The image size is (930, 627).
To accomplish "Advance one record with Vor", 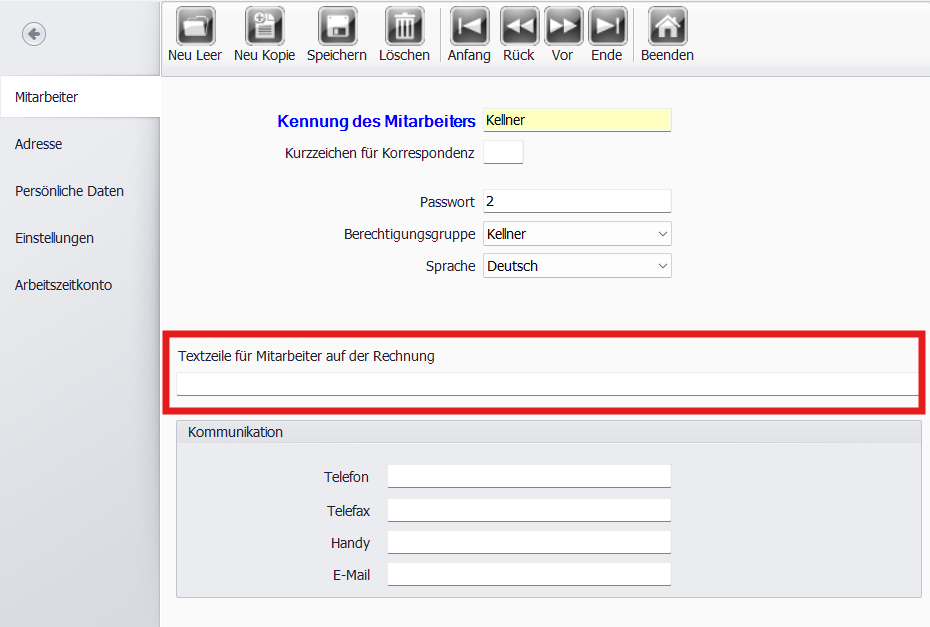I will pyautogui.click(x=563, y=26).
